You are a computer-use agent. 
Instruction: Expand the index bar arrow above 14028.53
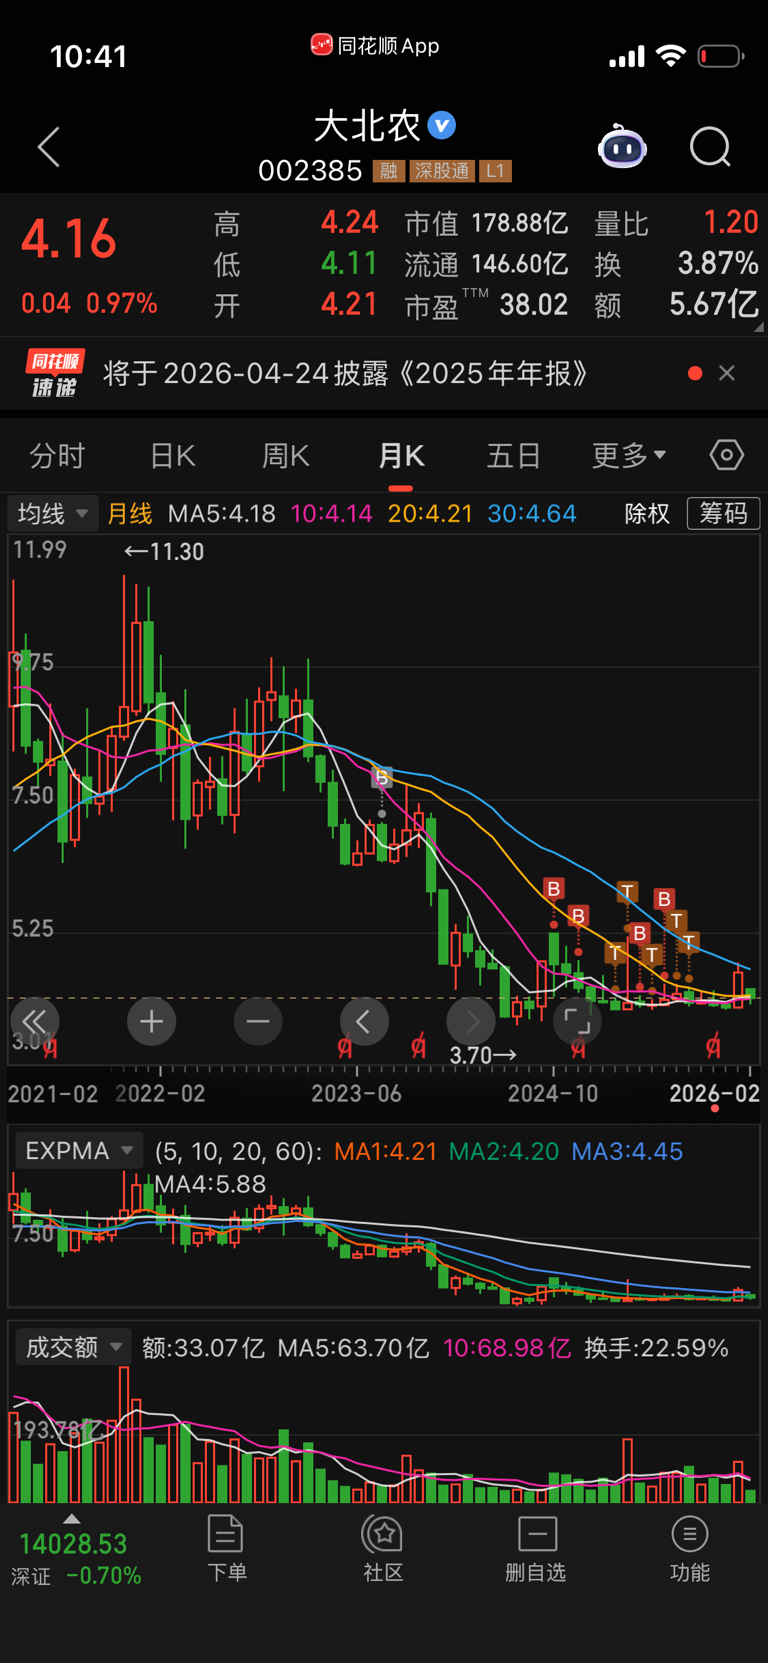[71, 1518]
